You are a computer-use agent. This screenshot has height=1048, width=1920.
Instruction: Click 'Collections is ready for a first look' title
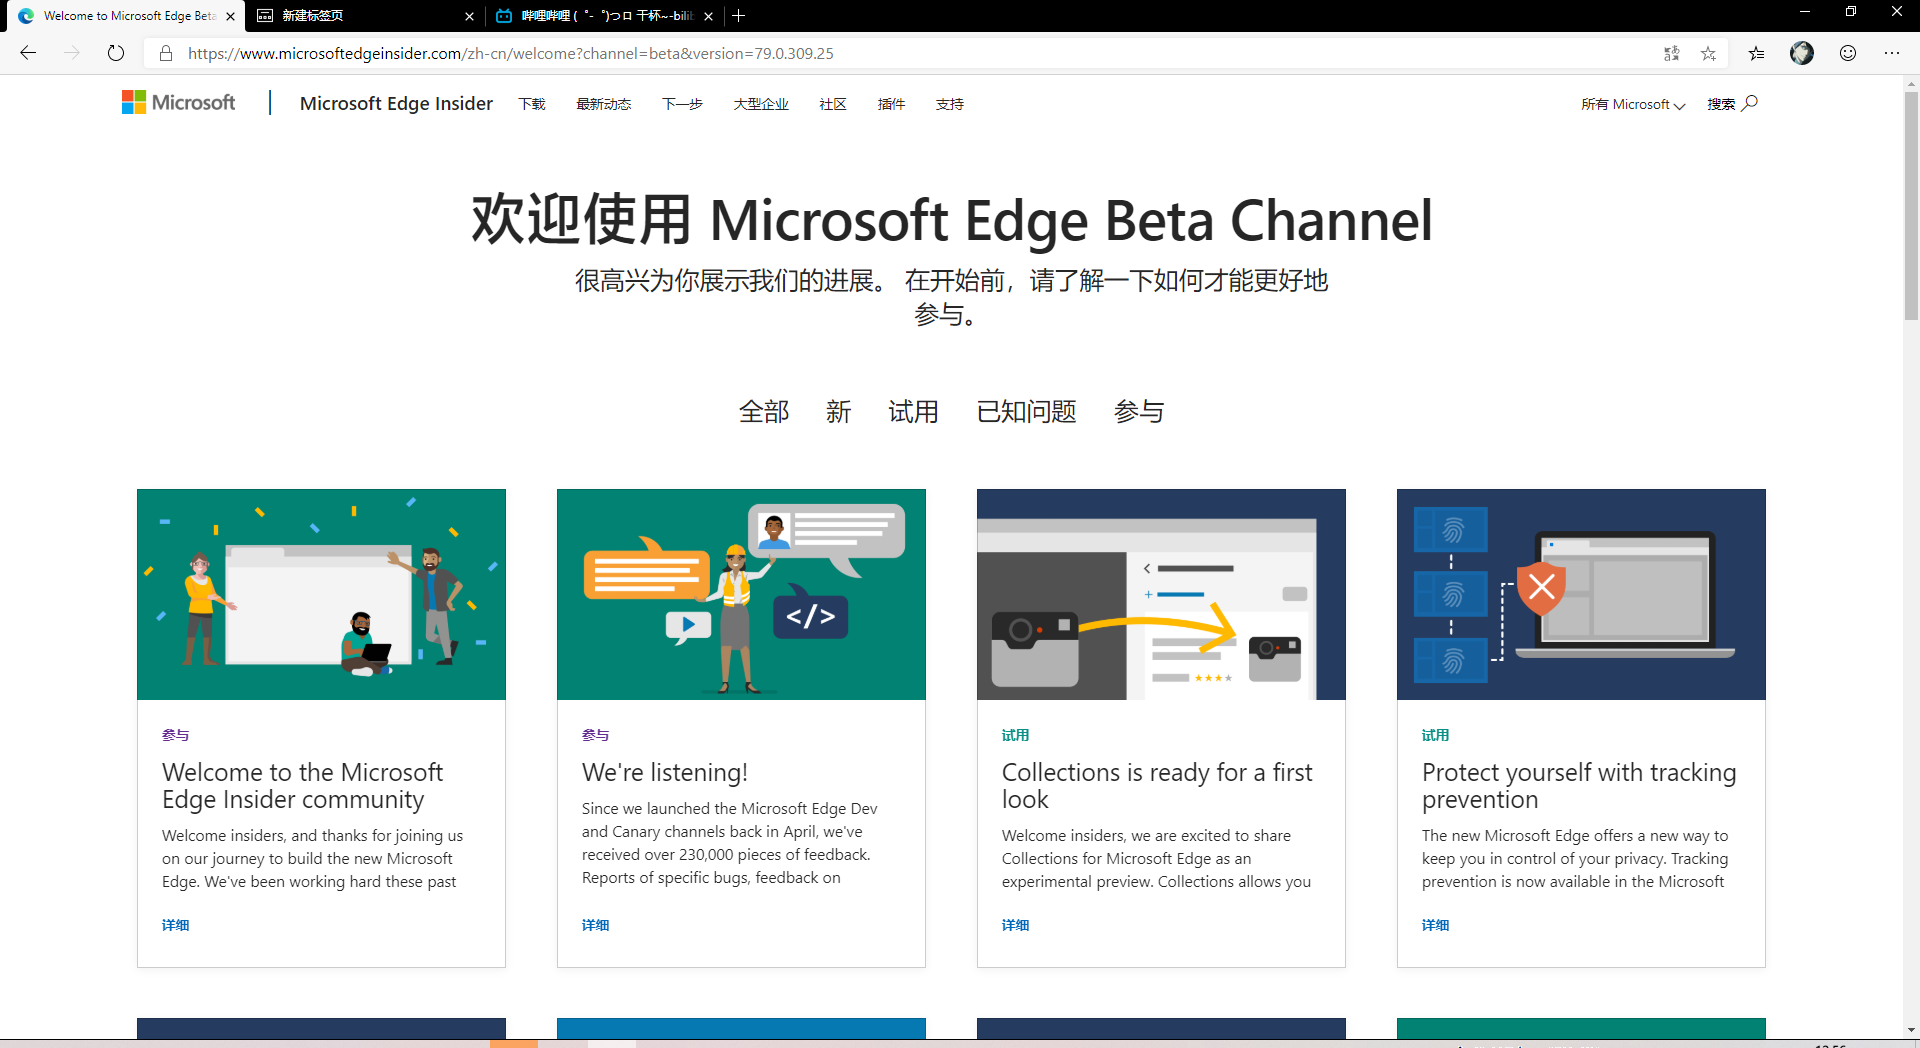(x=1157, y=786)
